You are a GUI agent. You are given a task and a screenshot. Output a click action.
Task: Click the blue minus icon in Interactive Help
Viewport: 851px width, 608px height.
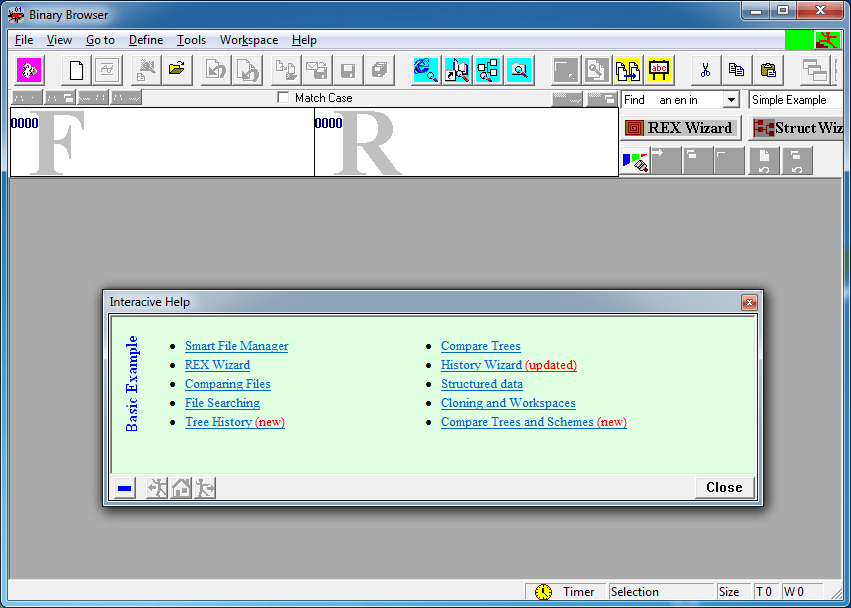pos(125,488)
